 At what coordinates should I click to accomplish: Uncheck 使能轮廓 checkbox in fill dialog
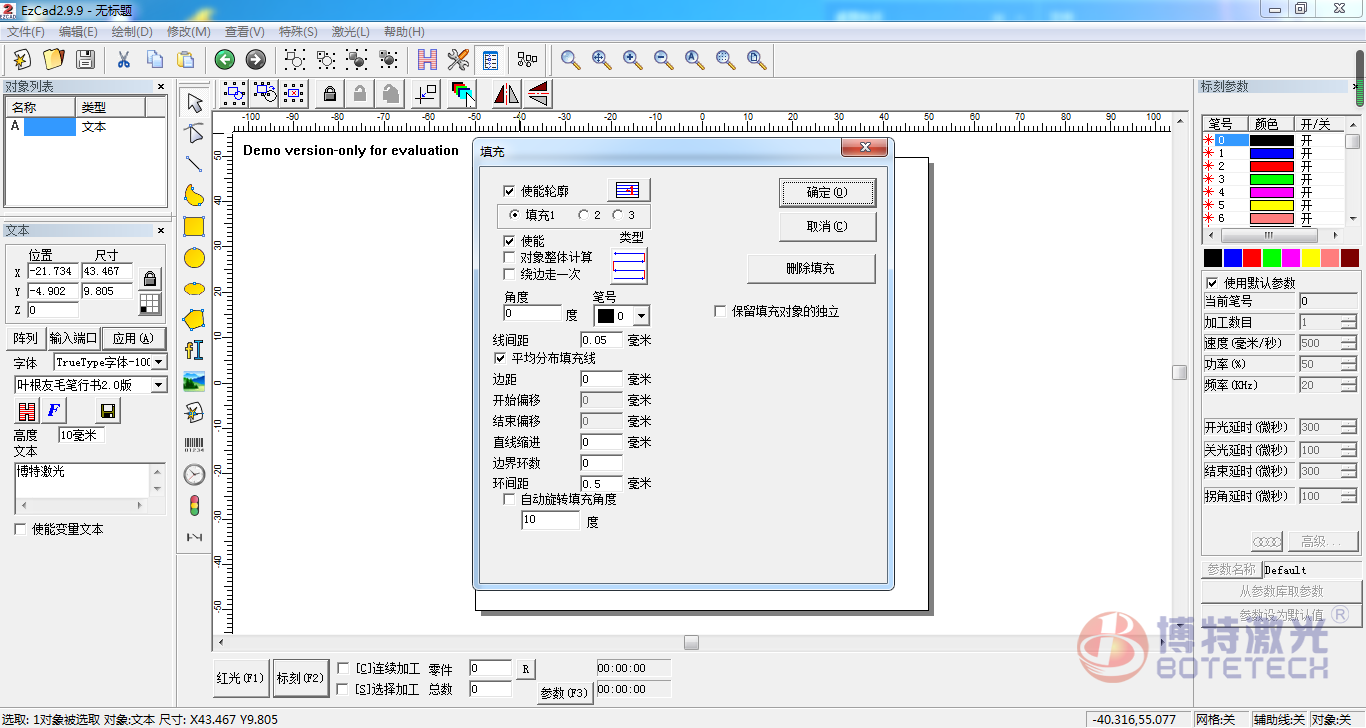(509, 190)
